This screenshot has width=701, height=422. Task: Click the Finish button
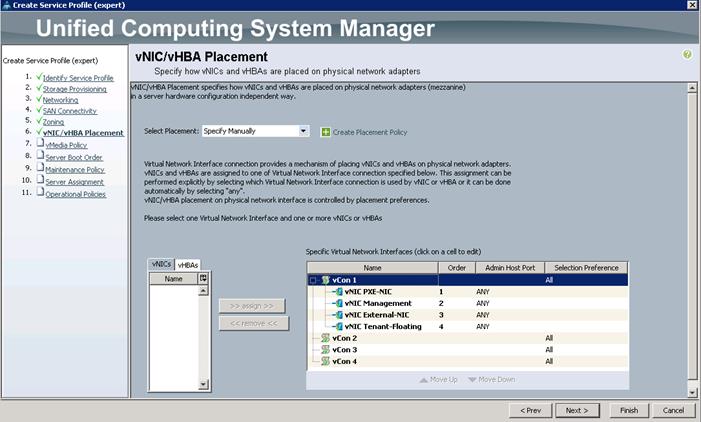coord(629,410)
